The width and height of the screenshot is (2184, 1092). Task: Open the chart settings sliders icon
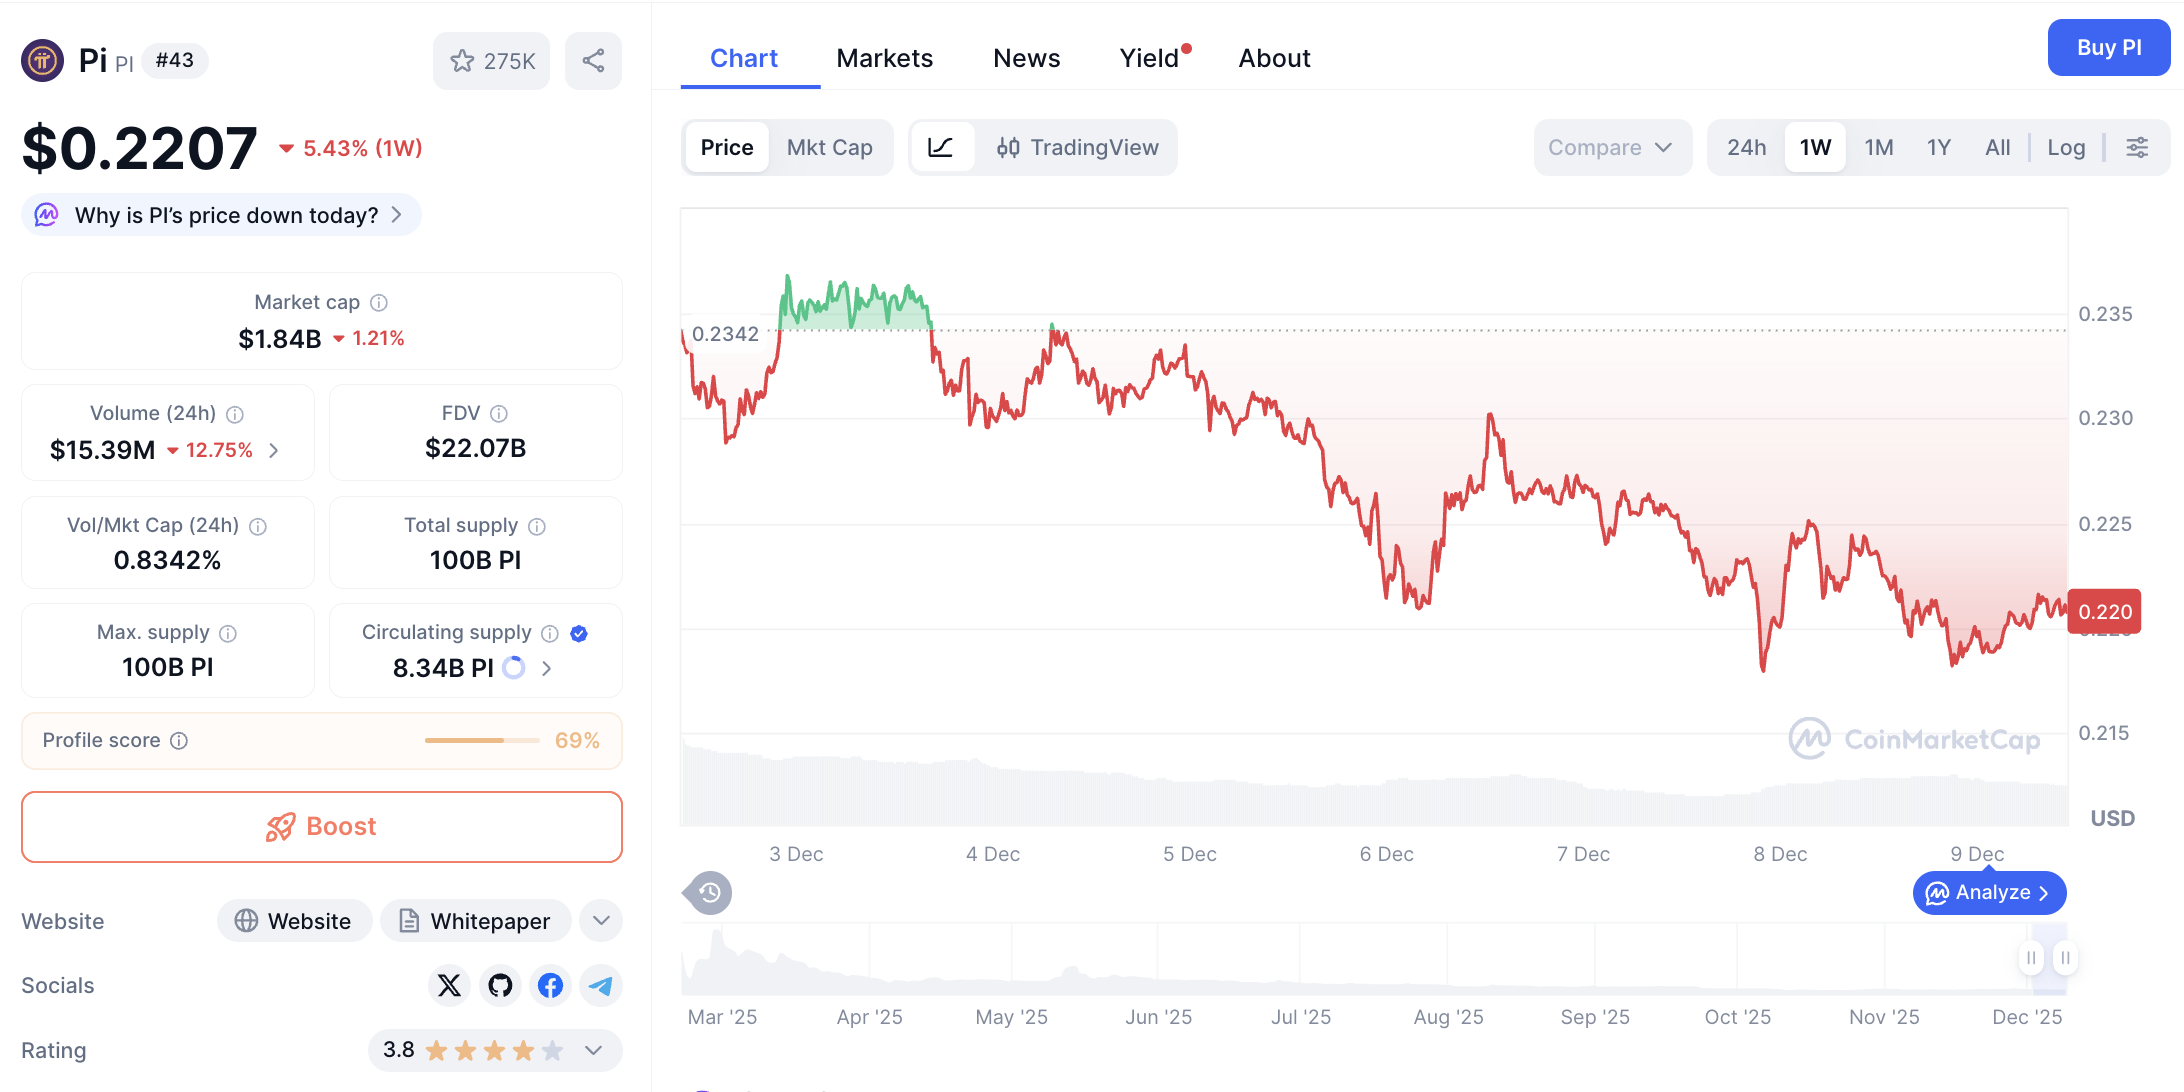2138,147
